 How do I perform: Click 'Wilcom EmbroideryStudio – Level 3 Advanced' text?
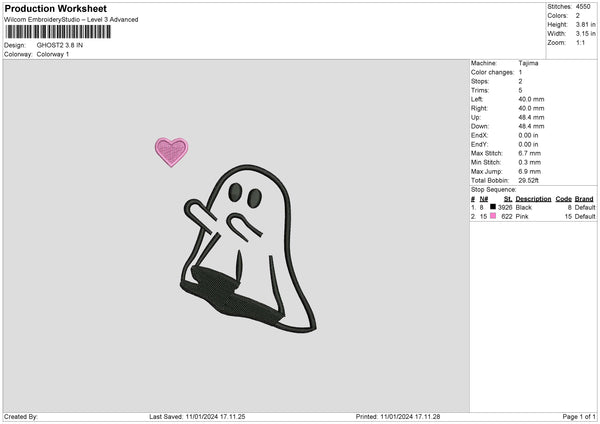coord(71,20)
